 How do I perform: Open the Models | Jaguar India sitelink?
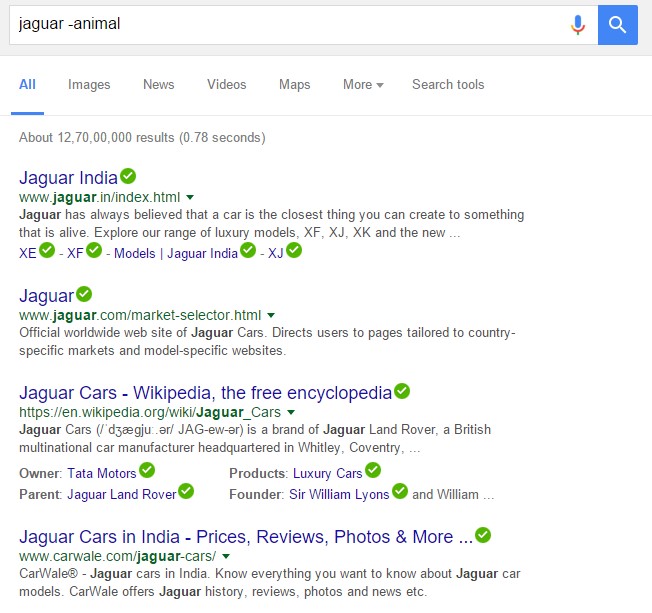pos(176,253)
